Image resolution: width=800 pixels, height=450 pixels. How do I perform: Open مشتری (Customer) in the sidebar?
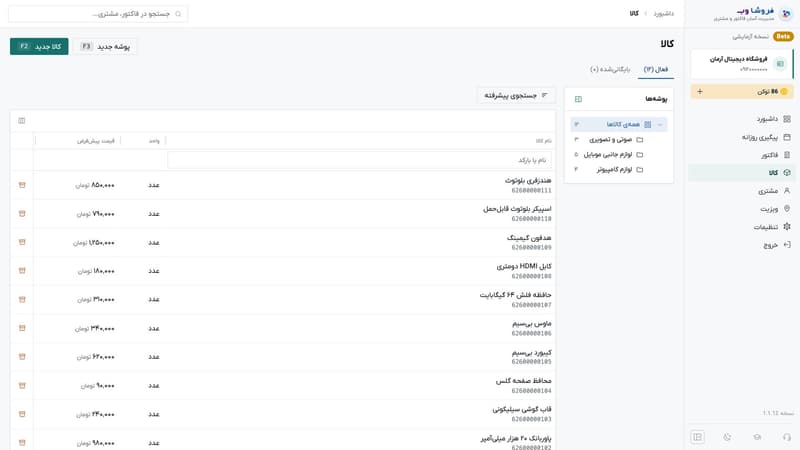[x=741, y=191]
